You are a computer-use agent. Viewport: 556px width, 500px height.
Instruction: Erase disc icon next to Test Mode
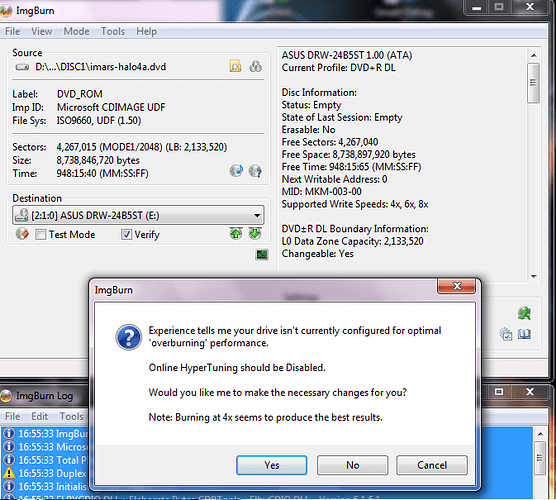22,234
